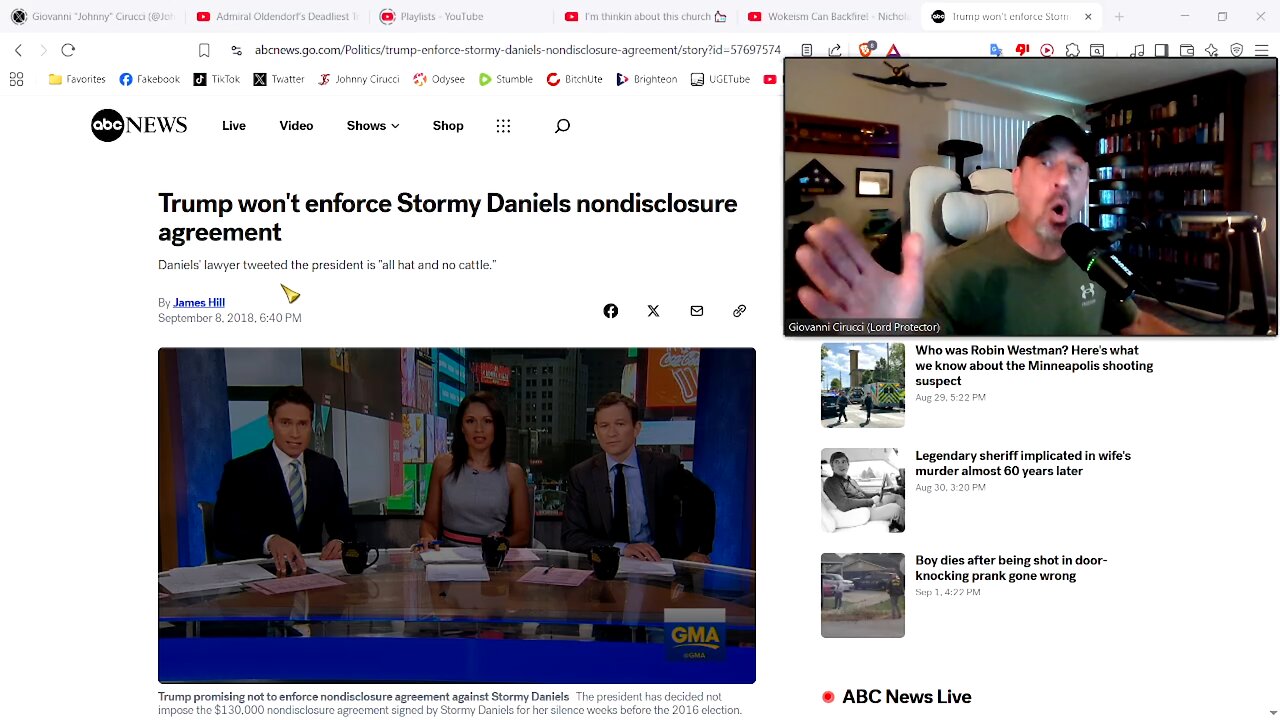Open the VPN shield icon
The height and width of the screenshot is (720, 1280).
click(x=1236, y=50)
